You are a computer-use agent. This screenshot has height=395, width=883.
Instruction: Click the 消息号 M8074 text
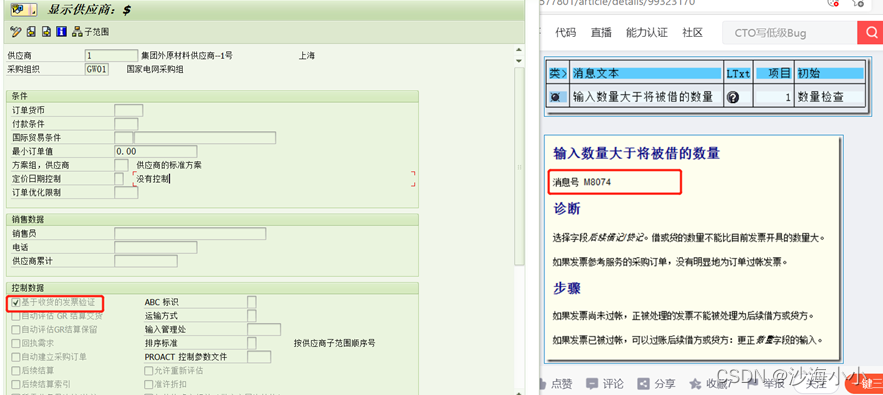[x=582, y=182]
